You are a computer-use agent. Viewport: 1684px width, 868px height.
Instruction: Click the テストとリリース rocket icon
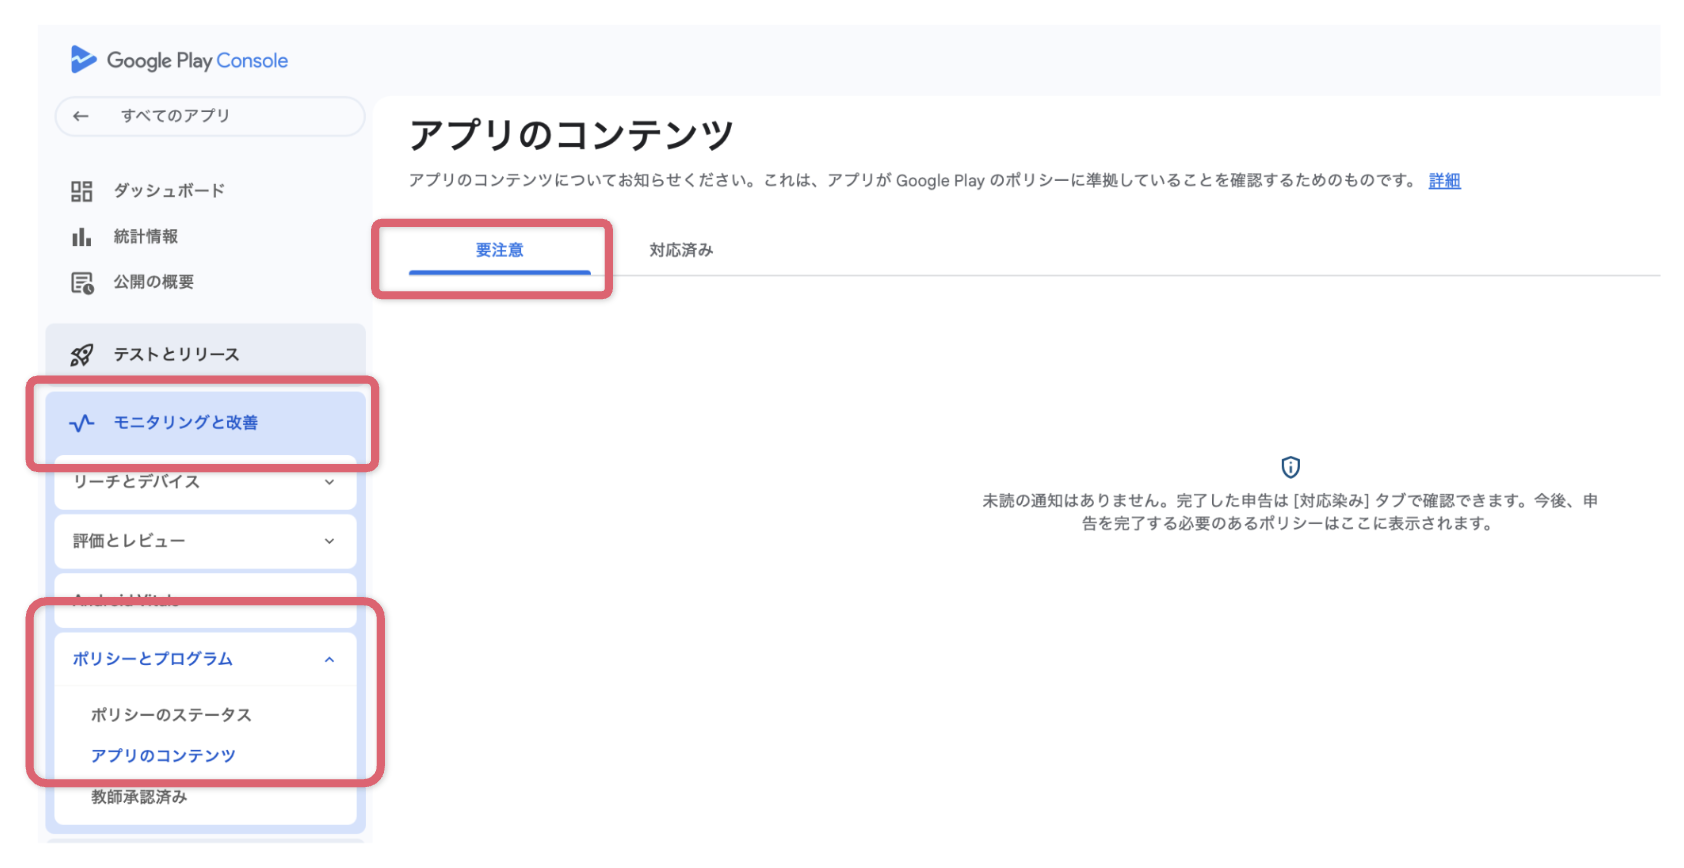tap(82, 355)
